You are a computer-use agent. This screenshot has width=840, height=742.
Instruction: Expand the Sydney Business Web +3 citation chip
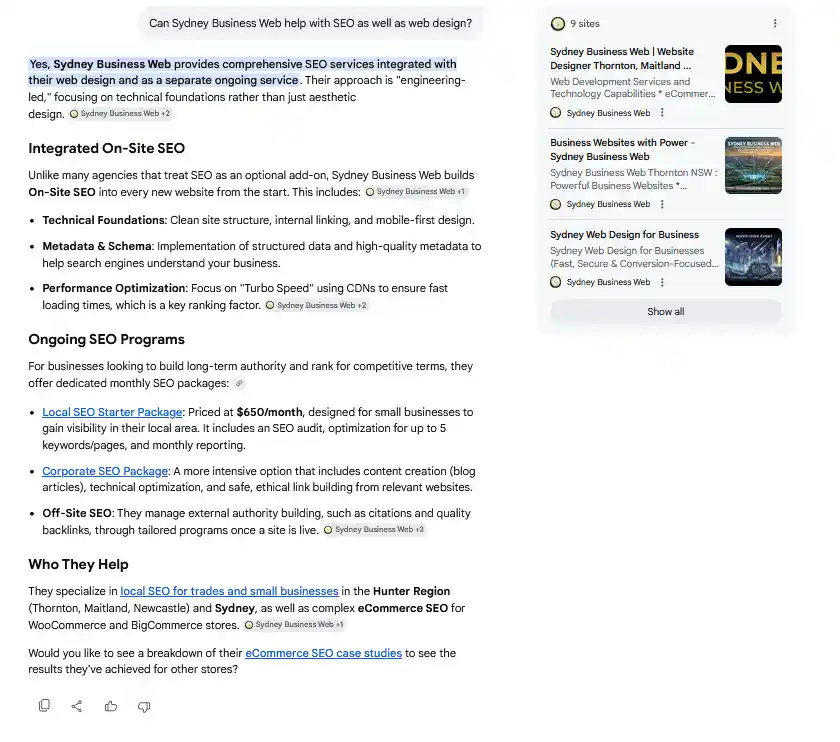tap(374, 529)
